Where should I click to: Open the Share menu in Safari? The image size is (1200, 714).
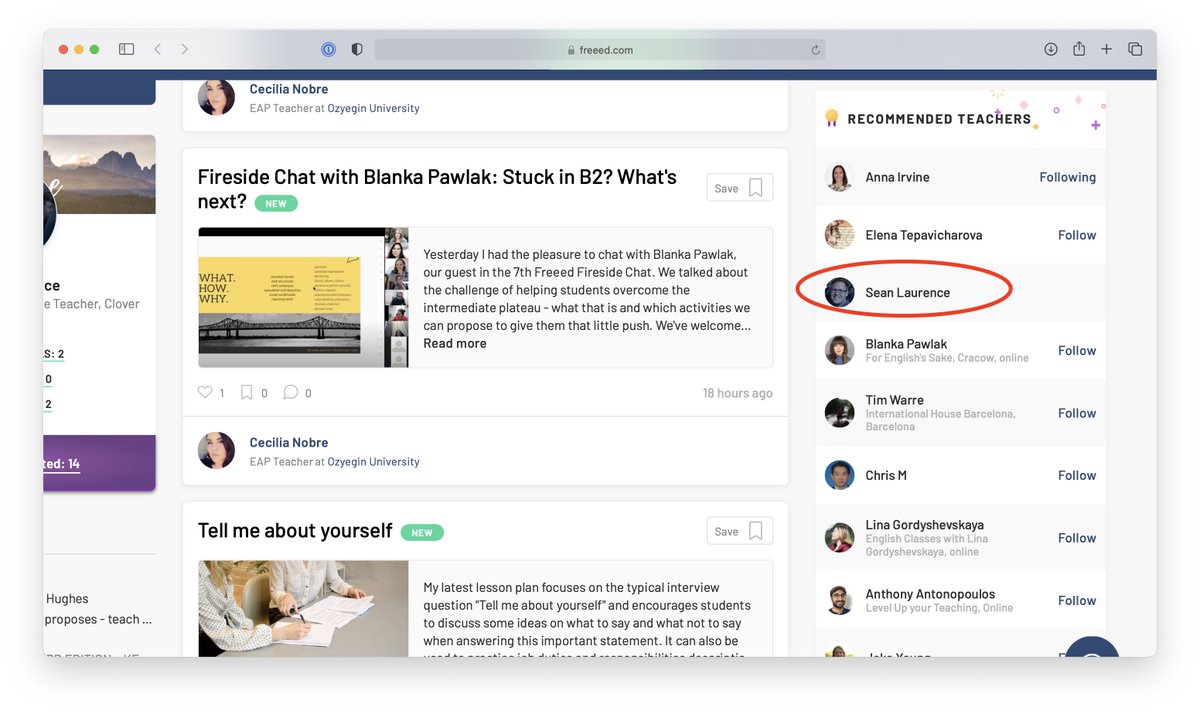coord(1079,48)
